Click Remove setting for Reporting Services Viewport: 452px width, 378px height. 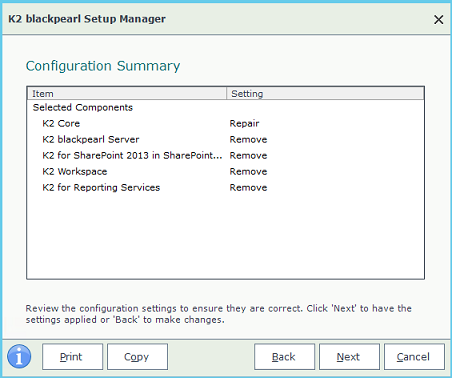tap(248, 187)
